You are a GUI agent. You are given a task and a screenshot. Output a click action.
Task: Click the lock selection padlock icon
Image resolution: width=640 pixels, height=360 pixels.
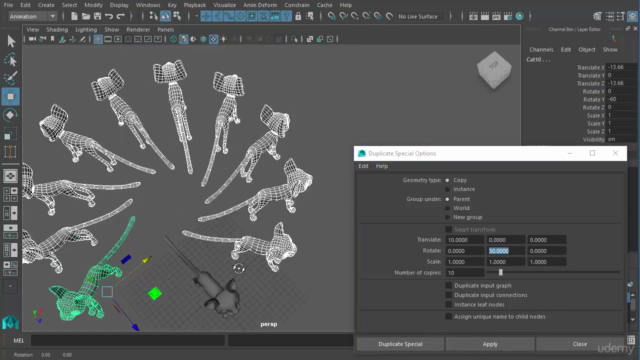pos(298,16)
